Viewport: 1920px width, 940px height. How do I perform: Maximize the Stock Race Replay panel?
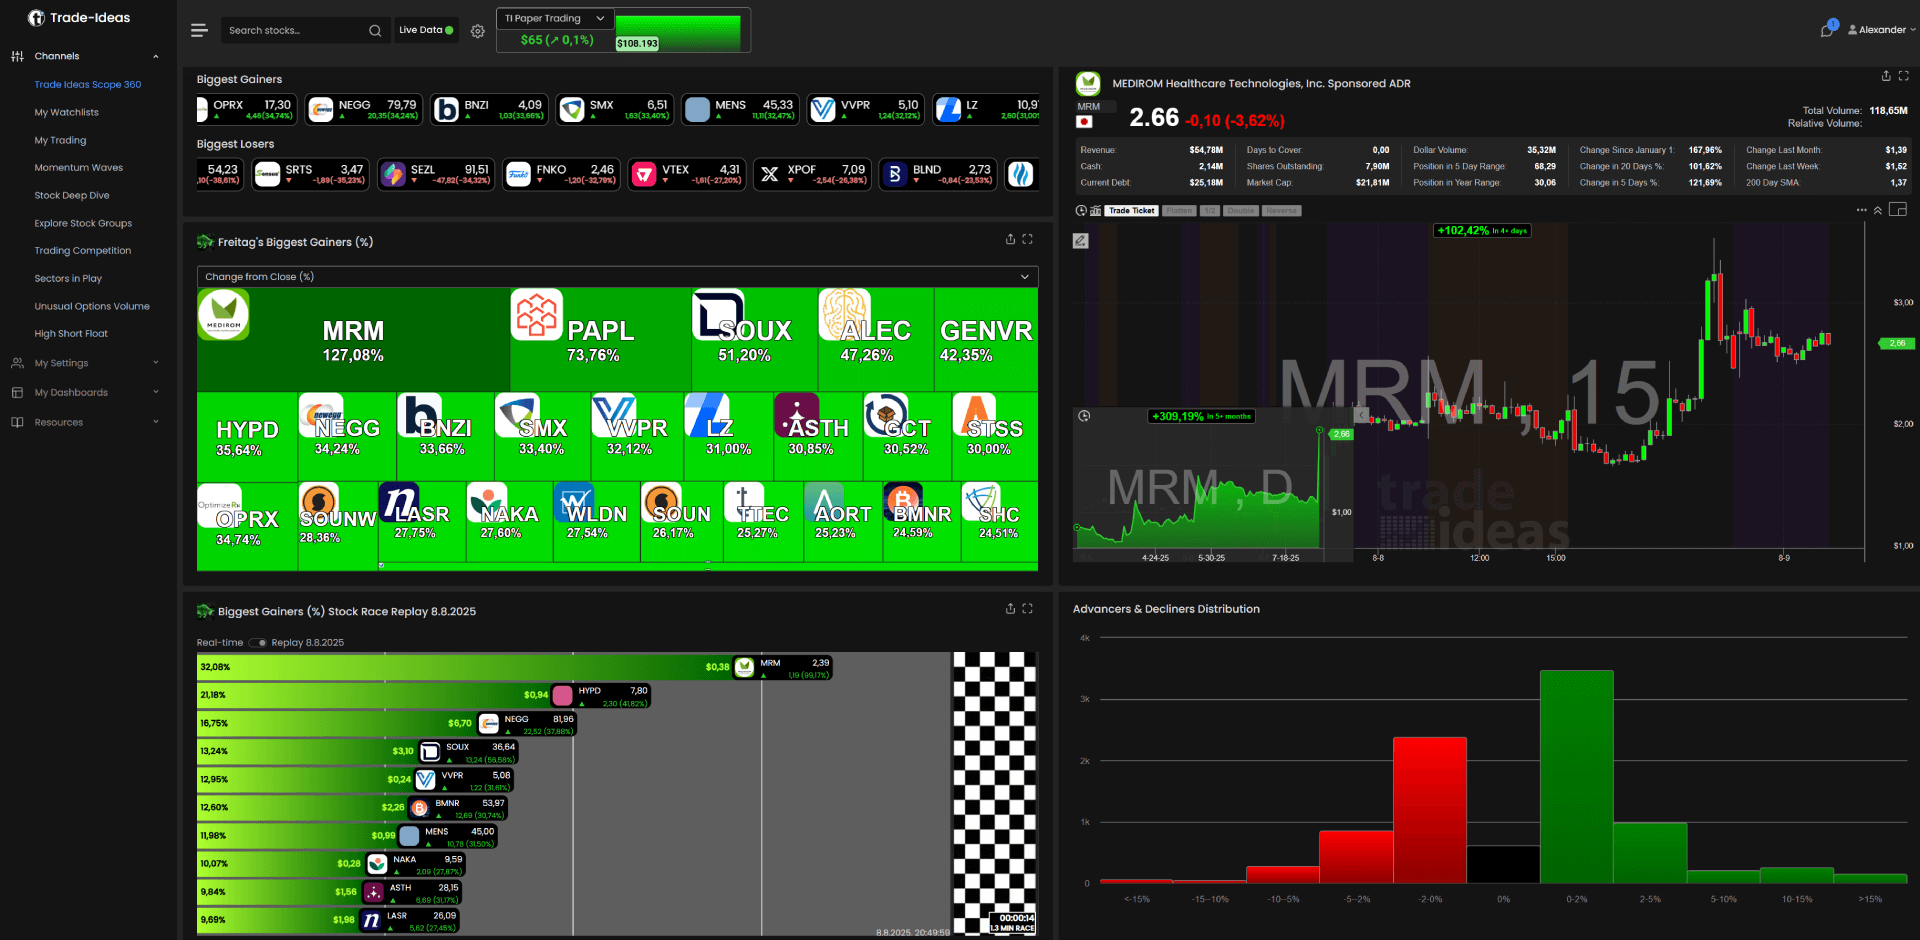[x=1027, y=608]
